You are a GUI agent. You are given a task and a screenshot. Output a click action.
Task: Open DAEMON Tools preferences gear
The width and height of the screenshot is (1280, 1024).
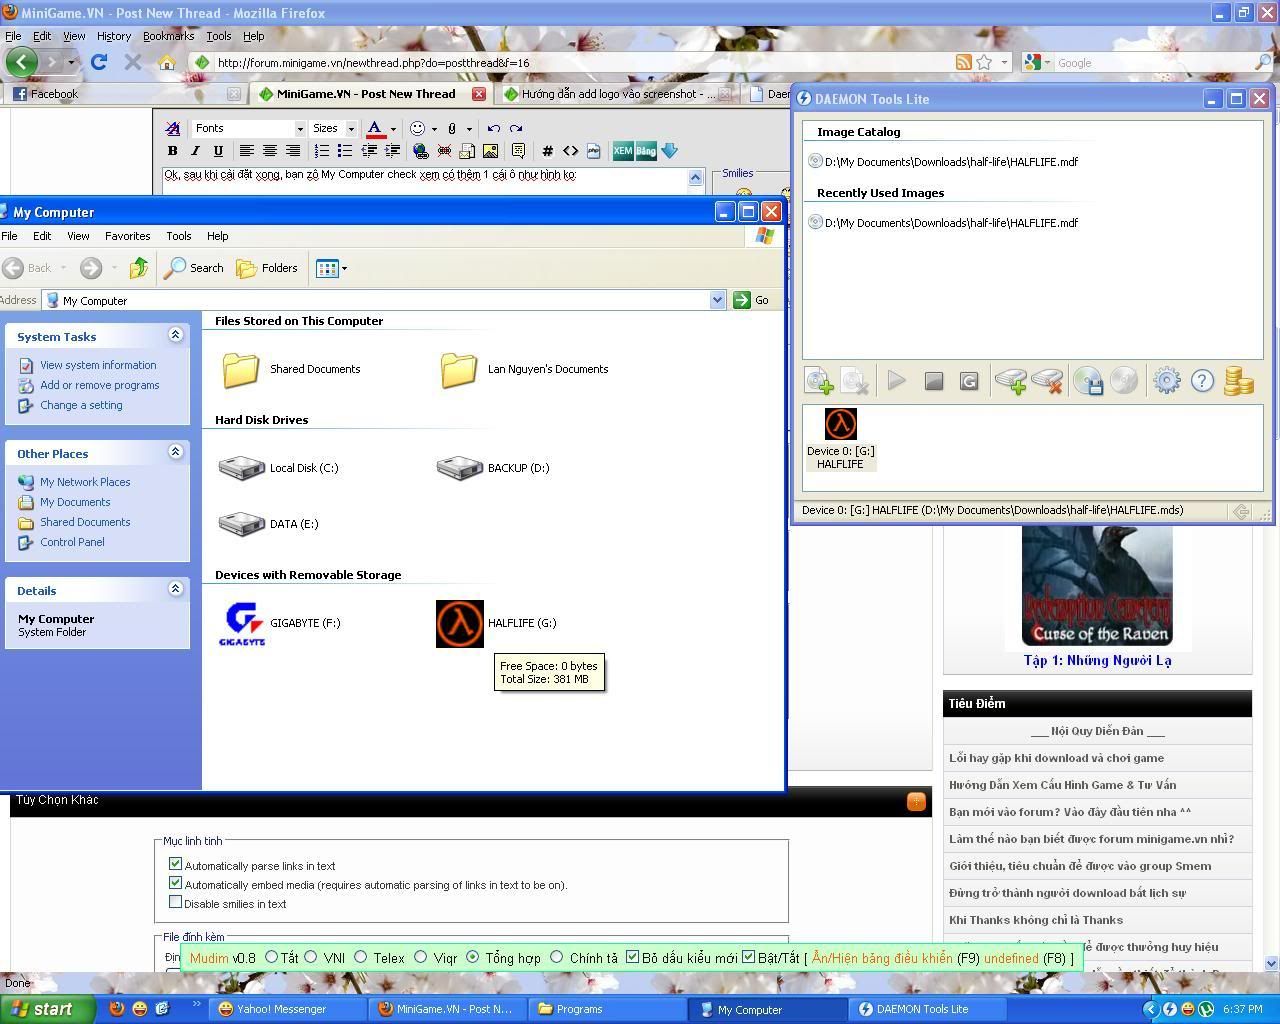1166,381
